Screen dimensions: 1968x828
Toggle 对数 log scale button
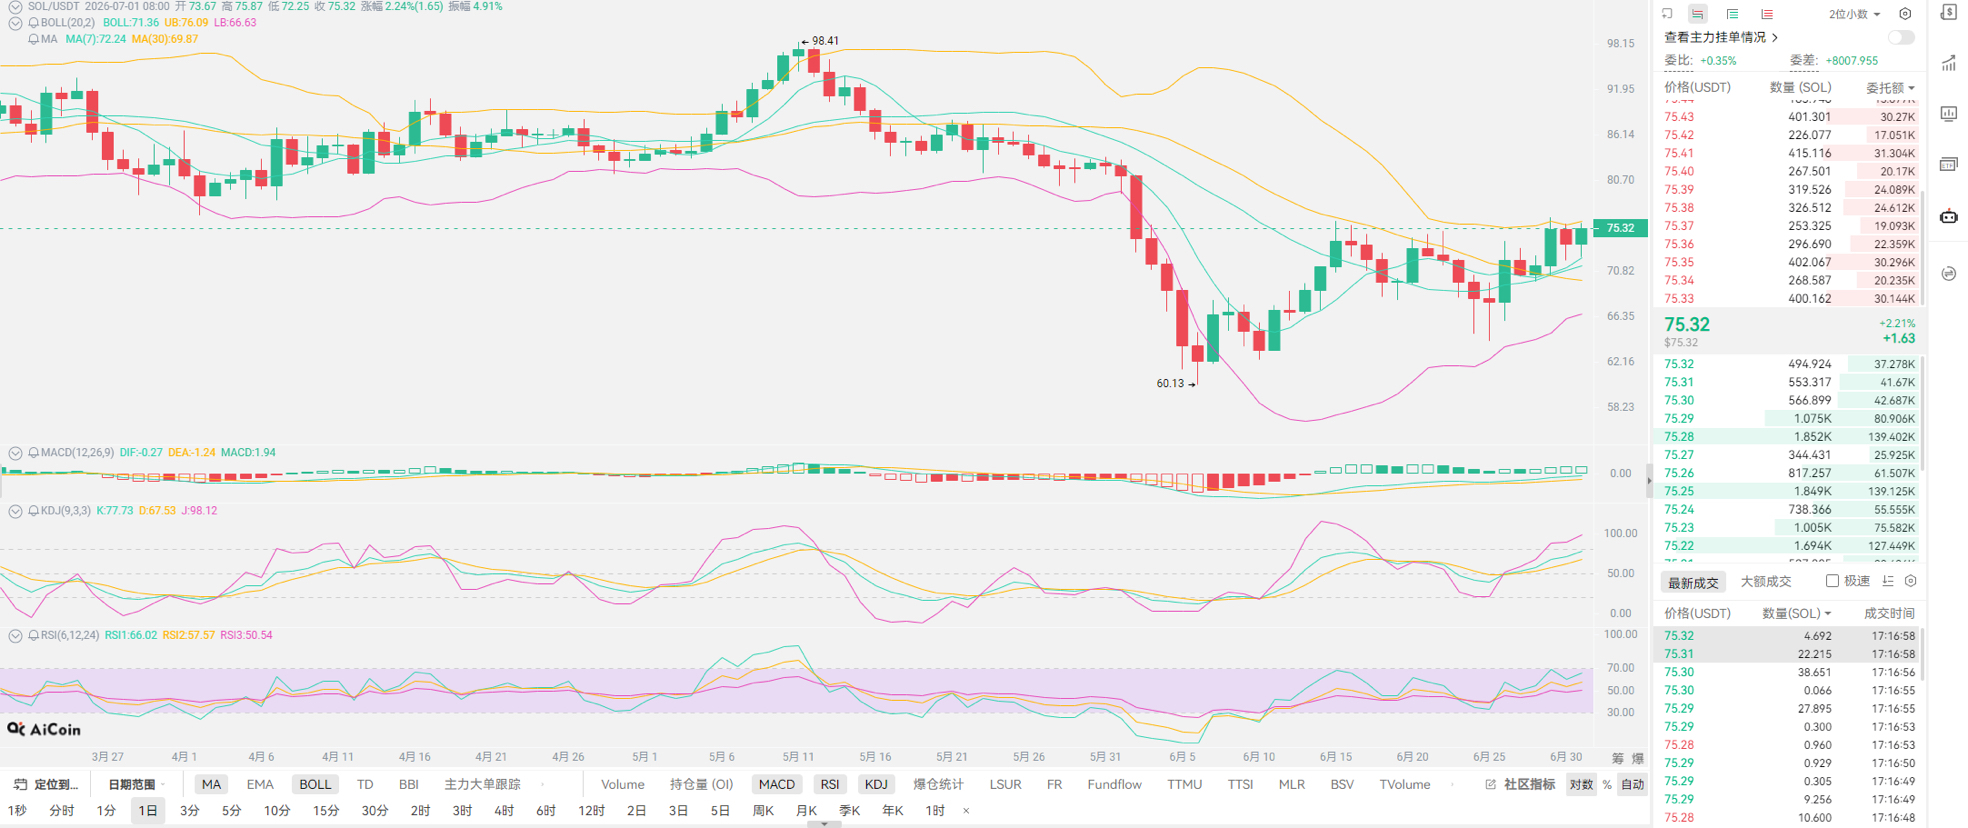[1581, 785]
